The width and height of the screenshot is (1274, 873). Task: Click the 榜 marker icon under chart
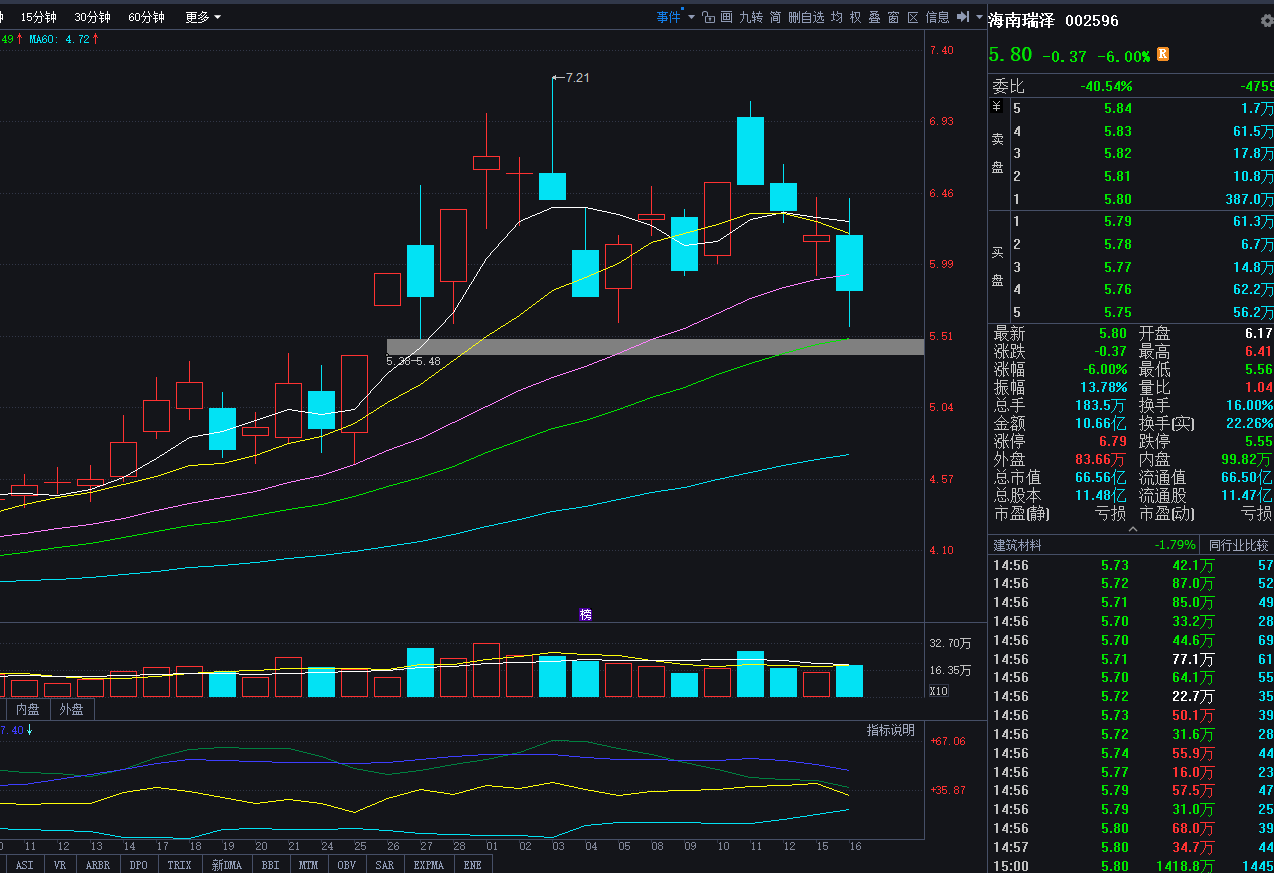coord(586,614)
